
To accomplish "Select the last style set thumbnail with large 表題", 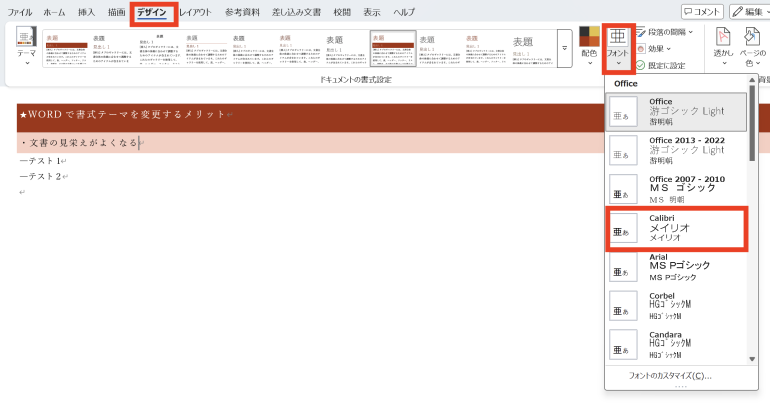I will [x=532, y=49].
